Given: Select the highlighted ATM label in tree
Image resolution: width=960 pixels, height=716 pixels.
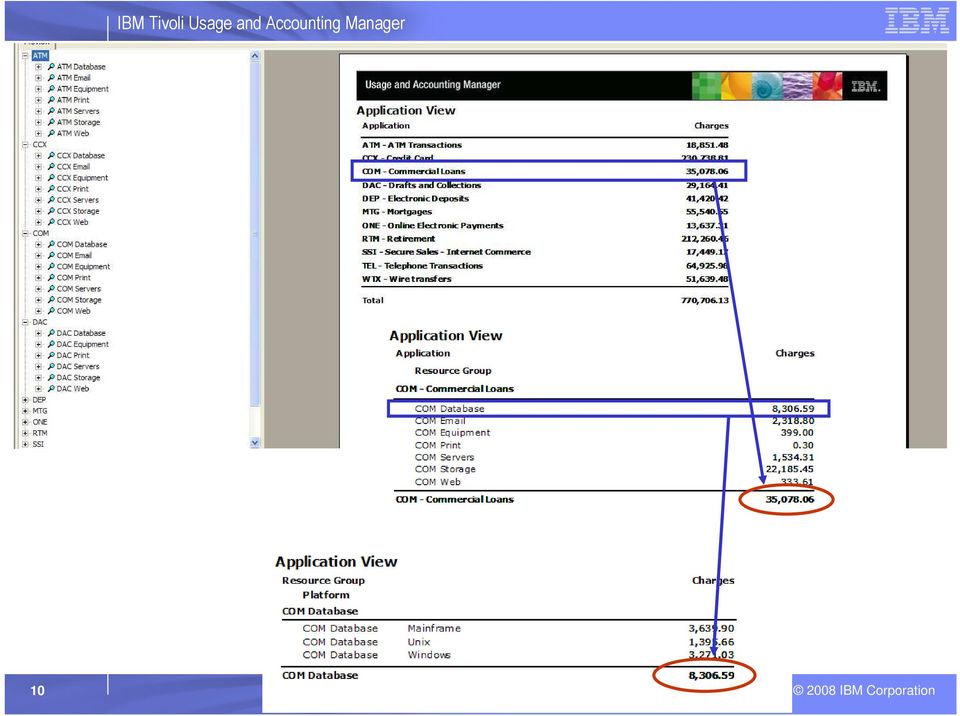Looking at the screenshot, I should coord(40,56).
